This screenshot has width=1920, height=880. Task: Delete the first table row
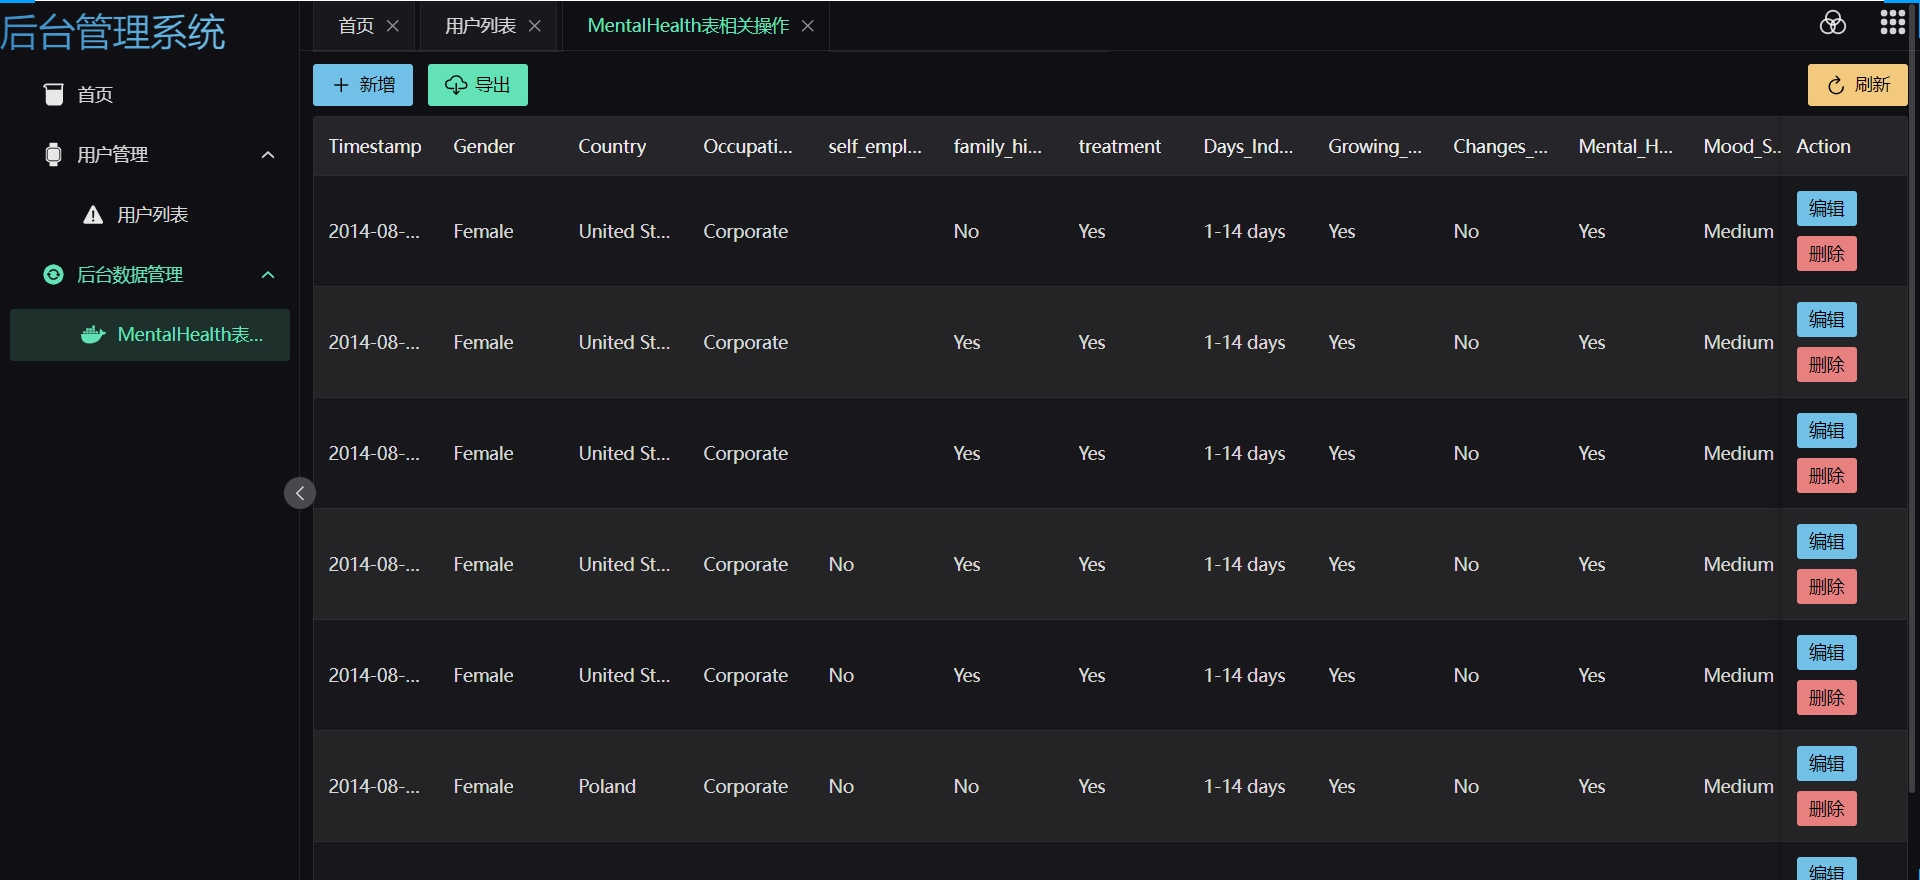[1827, 254]
